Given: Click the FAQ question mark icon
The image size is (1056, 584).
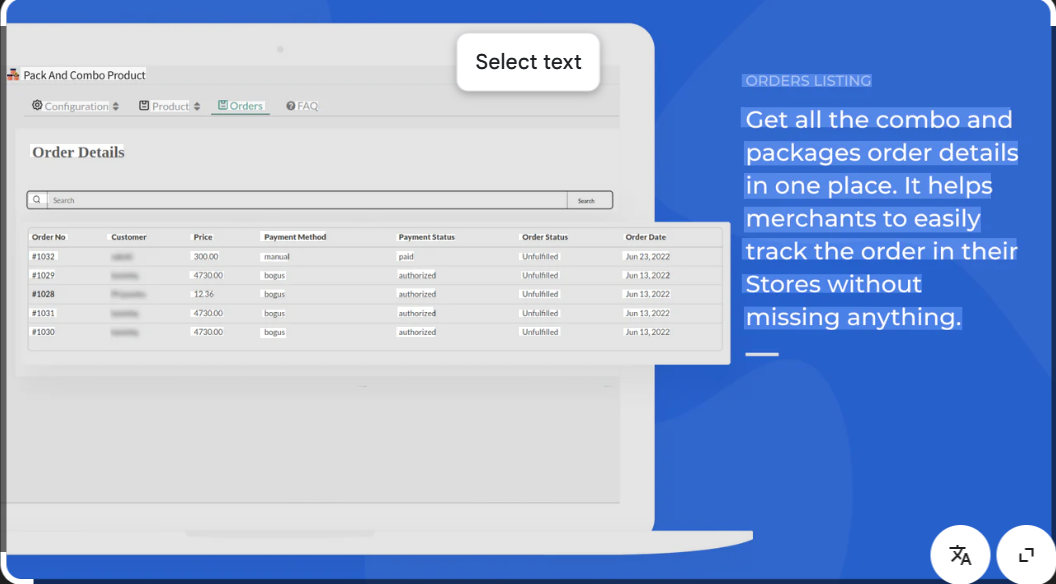Looking at the screenshot, I should (290, 105).
